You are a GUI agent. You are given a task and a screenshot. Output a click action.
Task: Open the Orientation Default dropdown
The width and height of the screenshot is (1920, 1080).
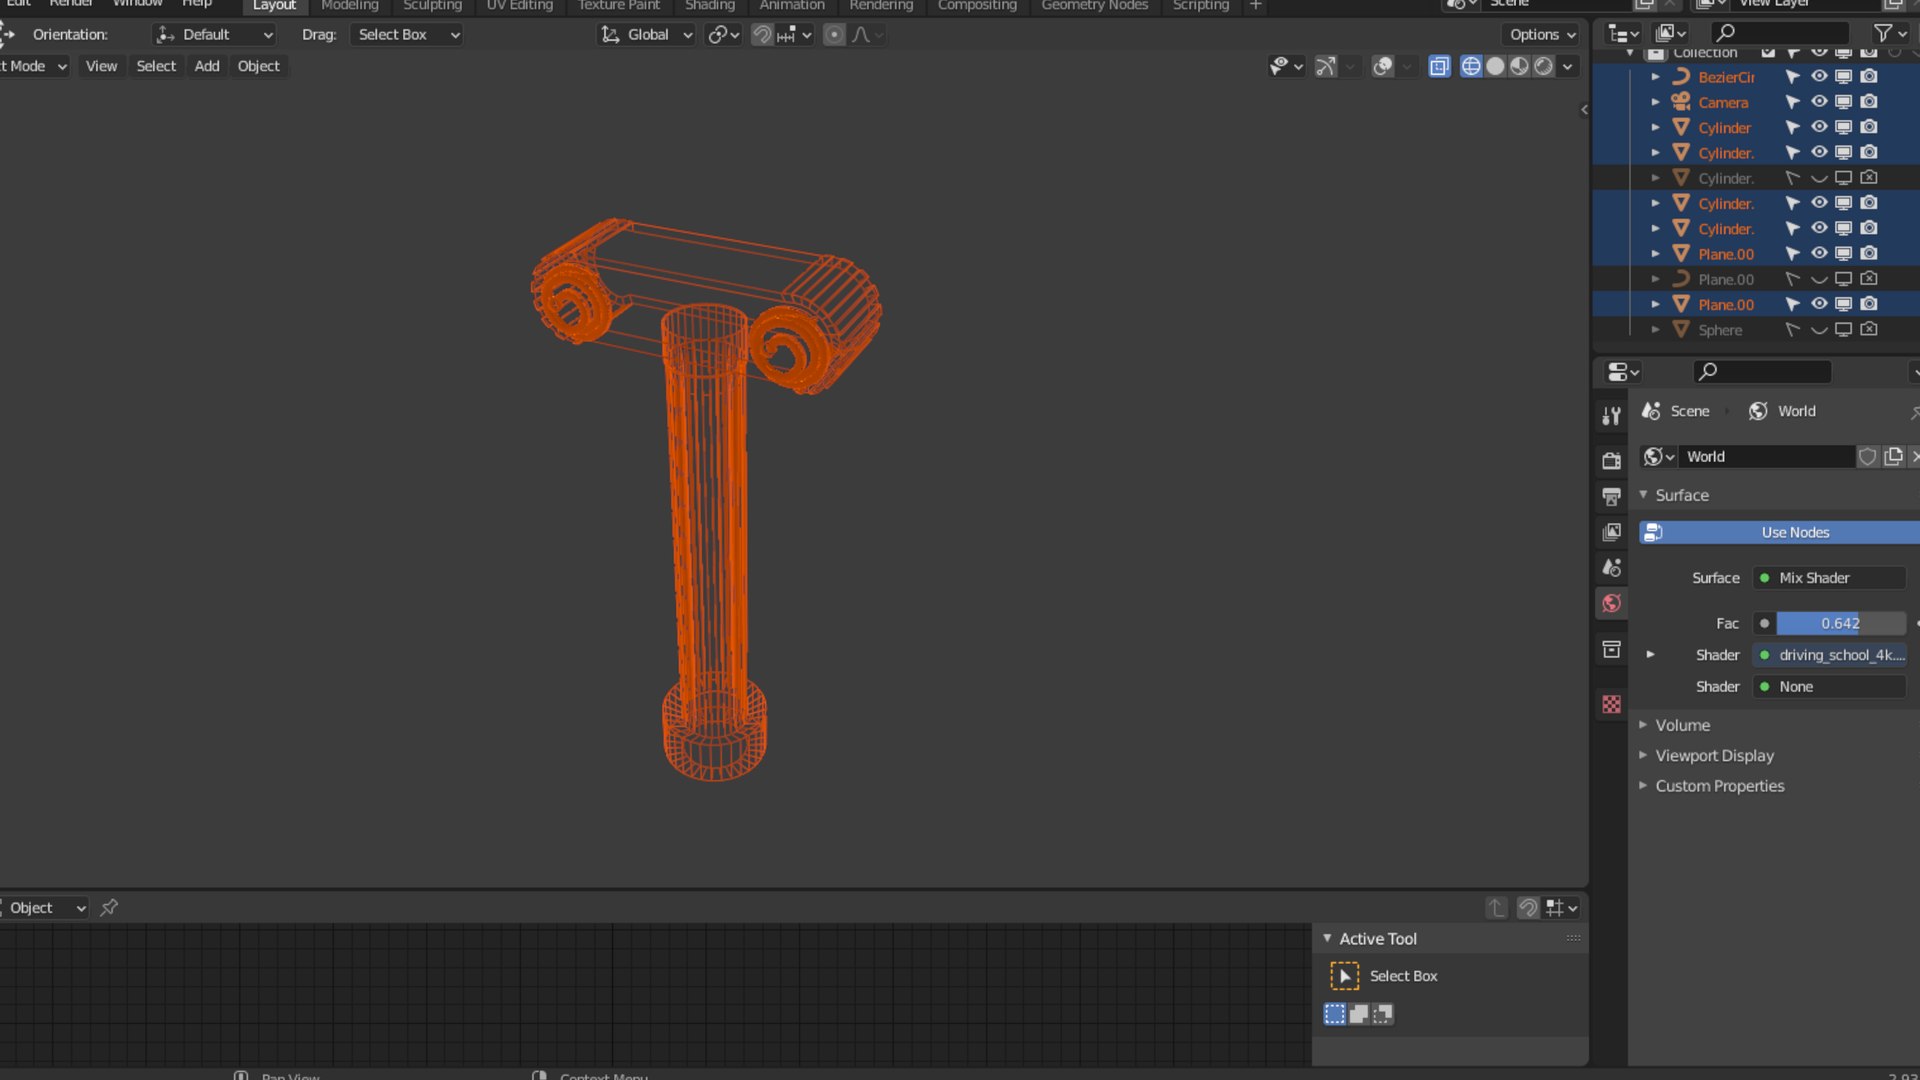point(214,35)
